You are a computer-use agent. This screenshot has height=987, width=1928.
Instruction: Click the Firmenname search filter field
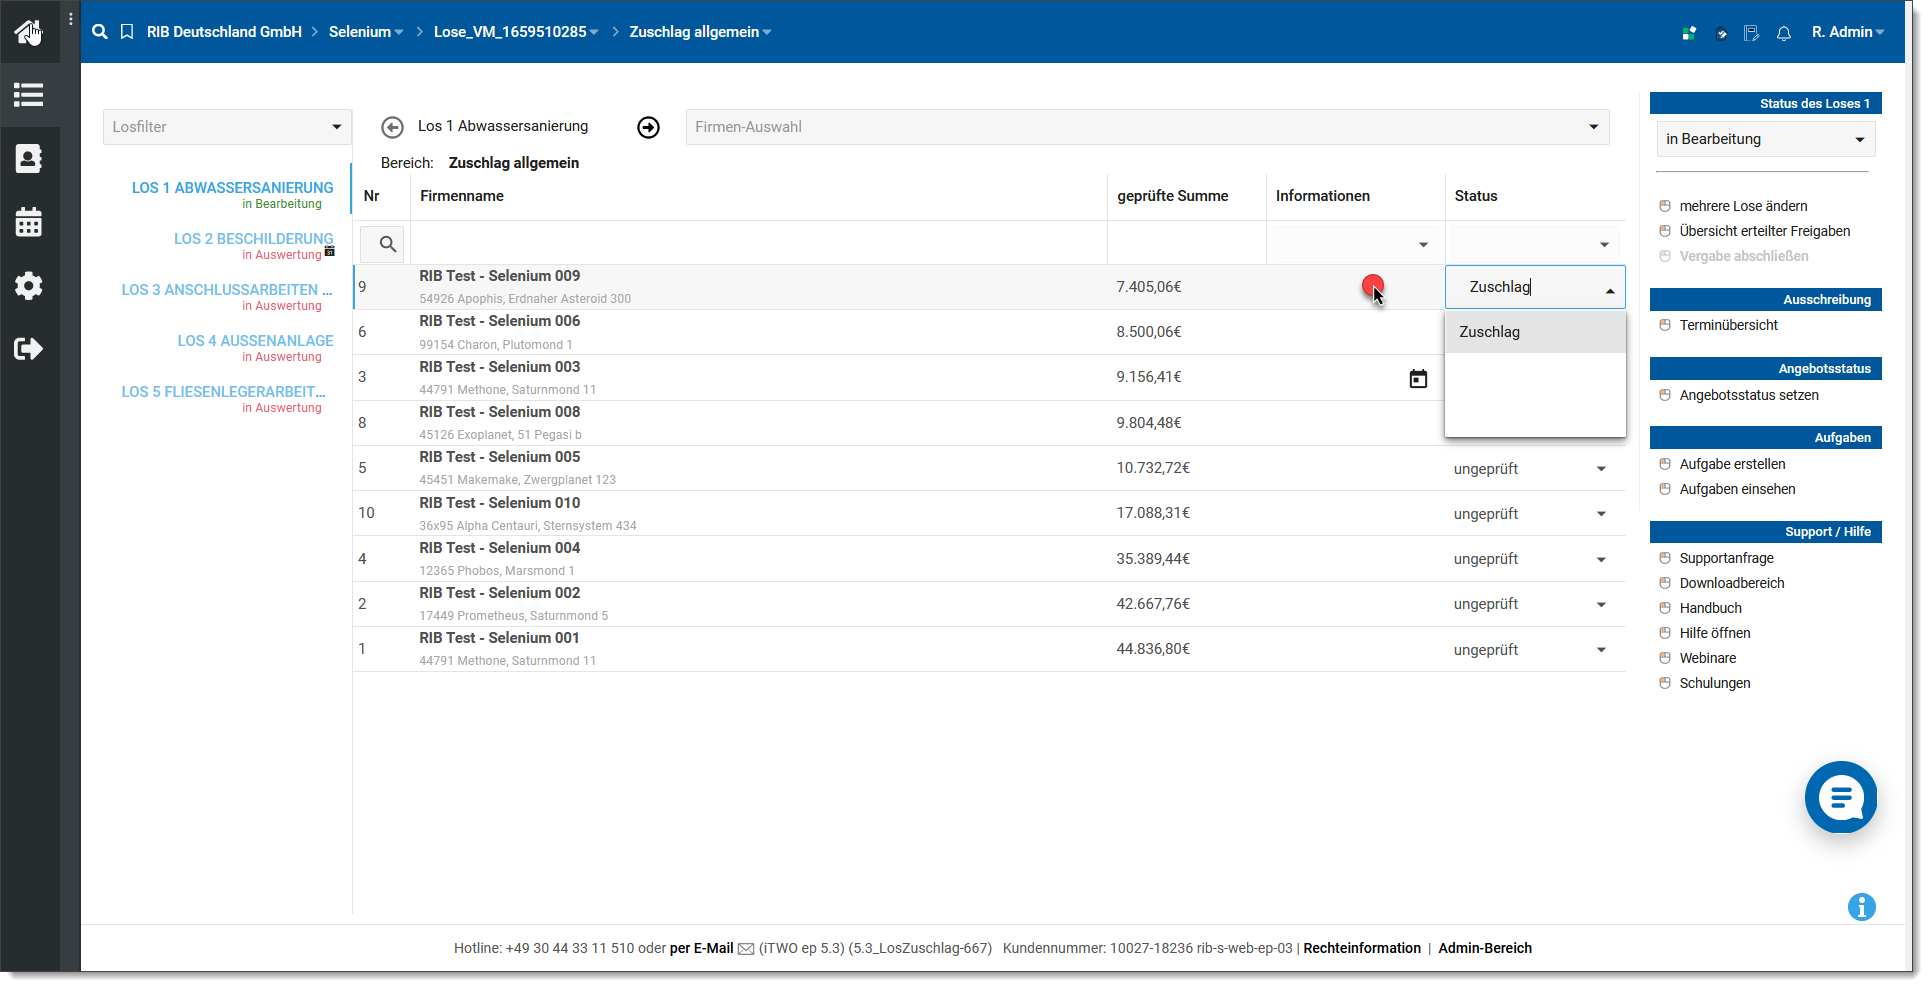click(757, 244)
